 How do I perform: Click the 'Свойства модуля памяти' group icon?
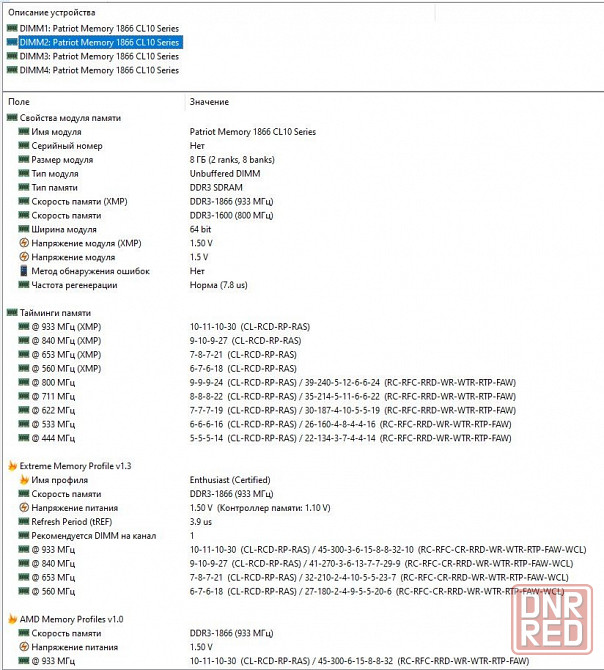(x=12, y=118)
